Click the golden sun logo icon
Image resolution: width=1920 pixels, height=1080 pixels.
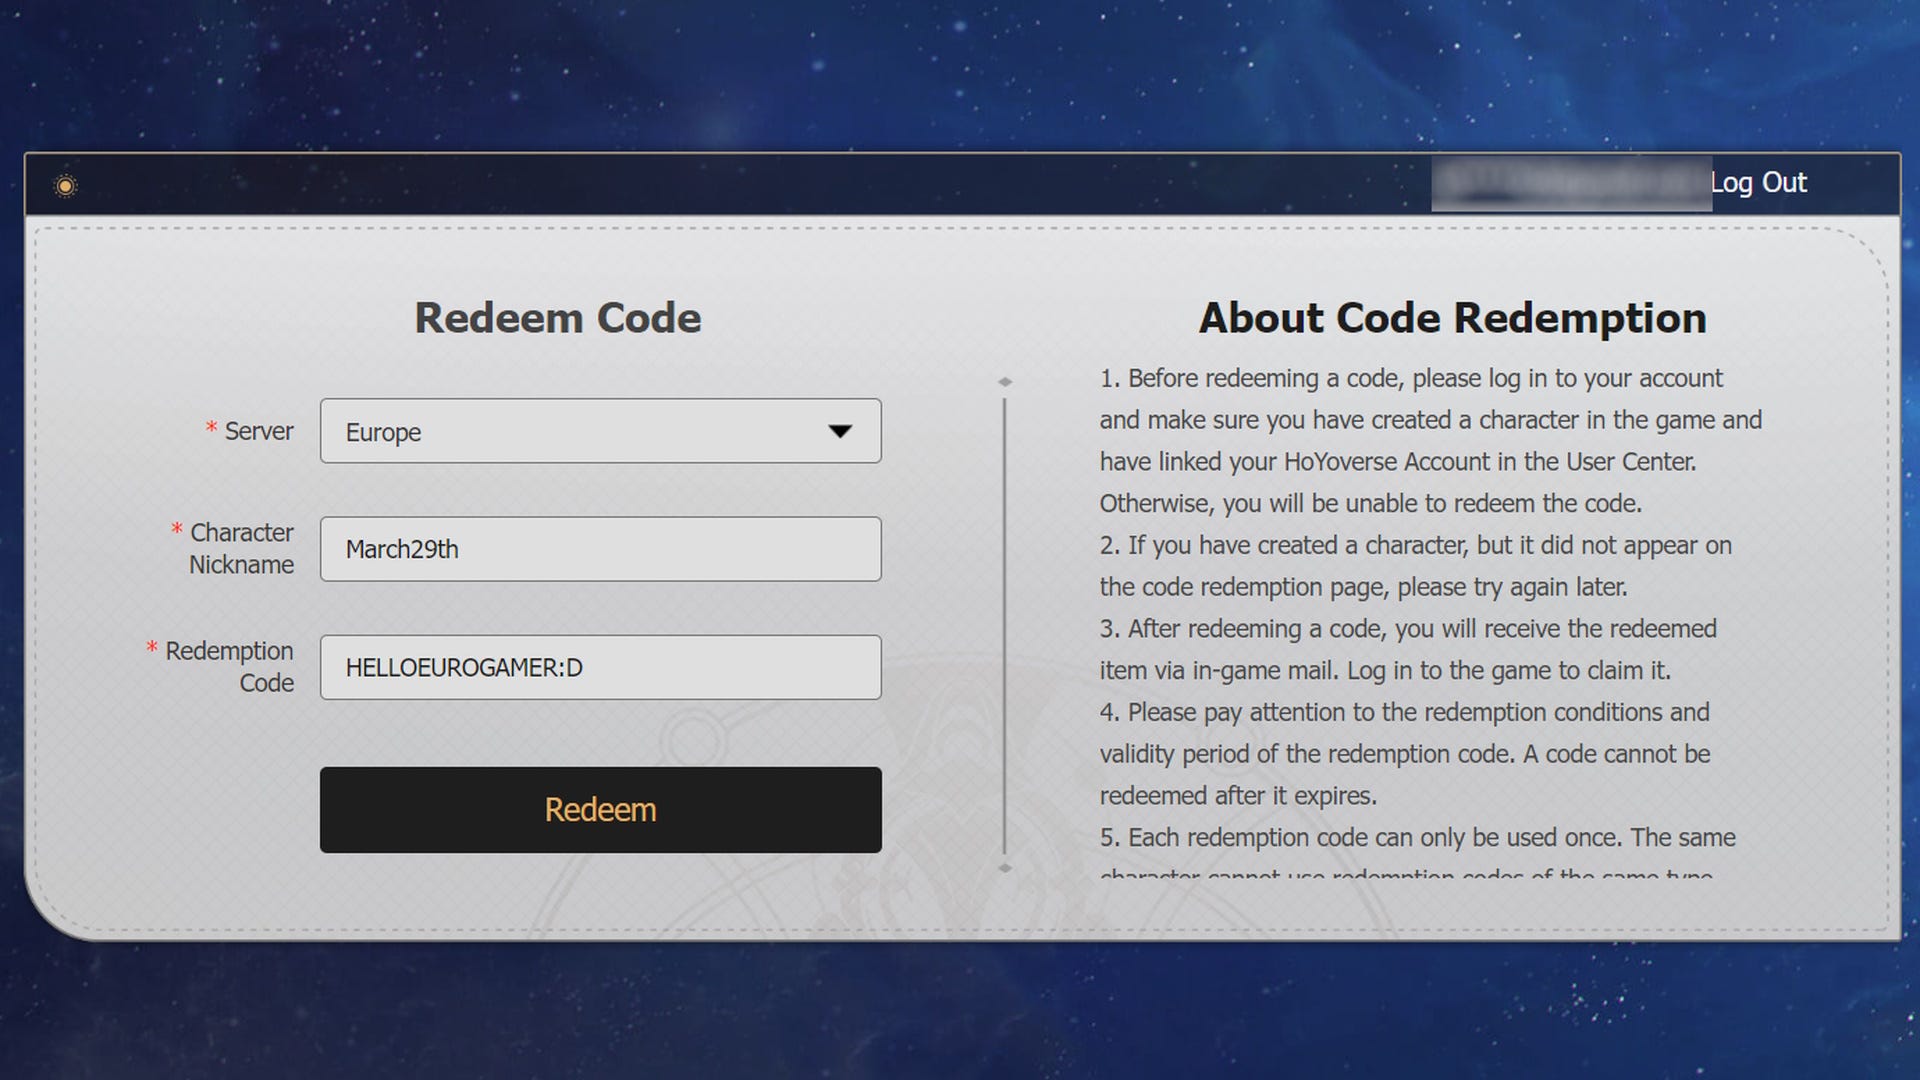tap(65, 185)
